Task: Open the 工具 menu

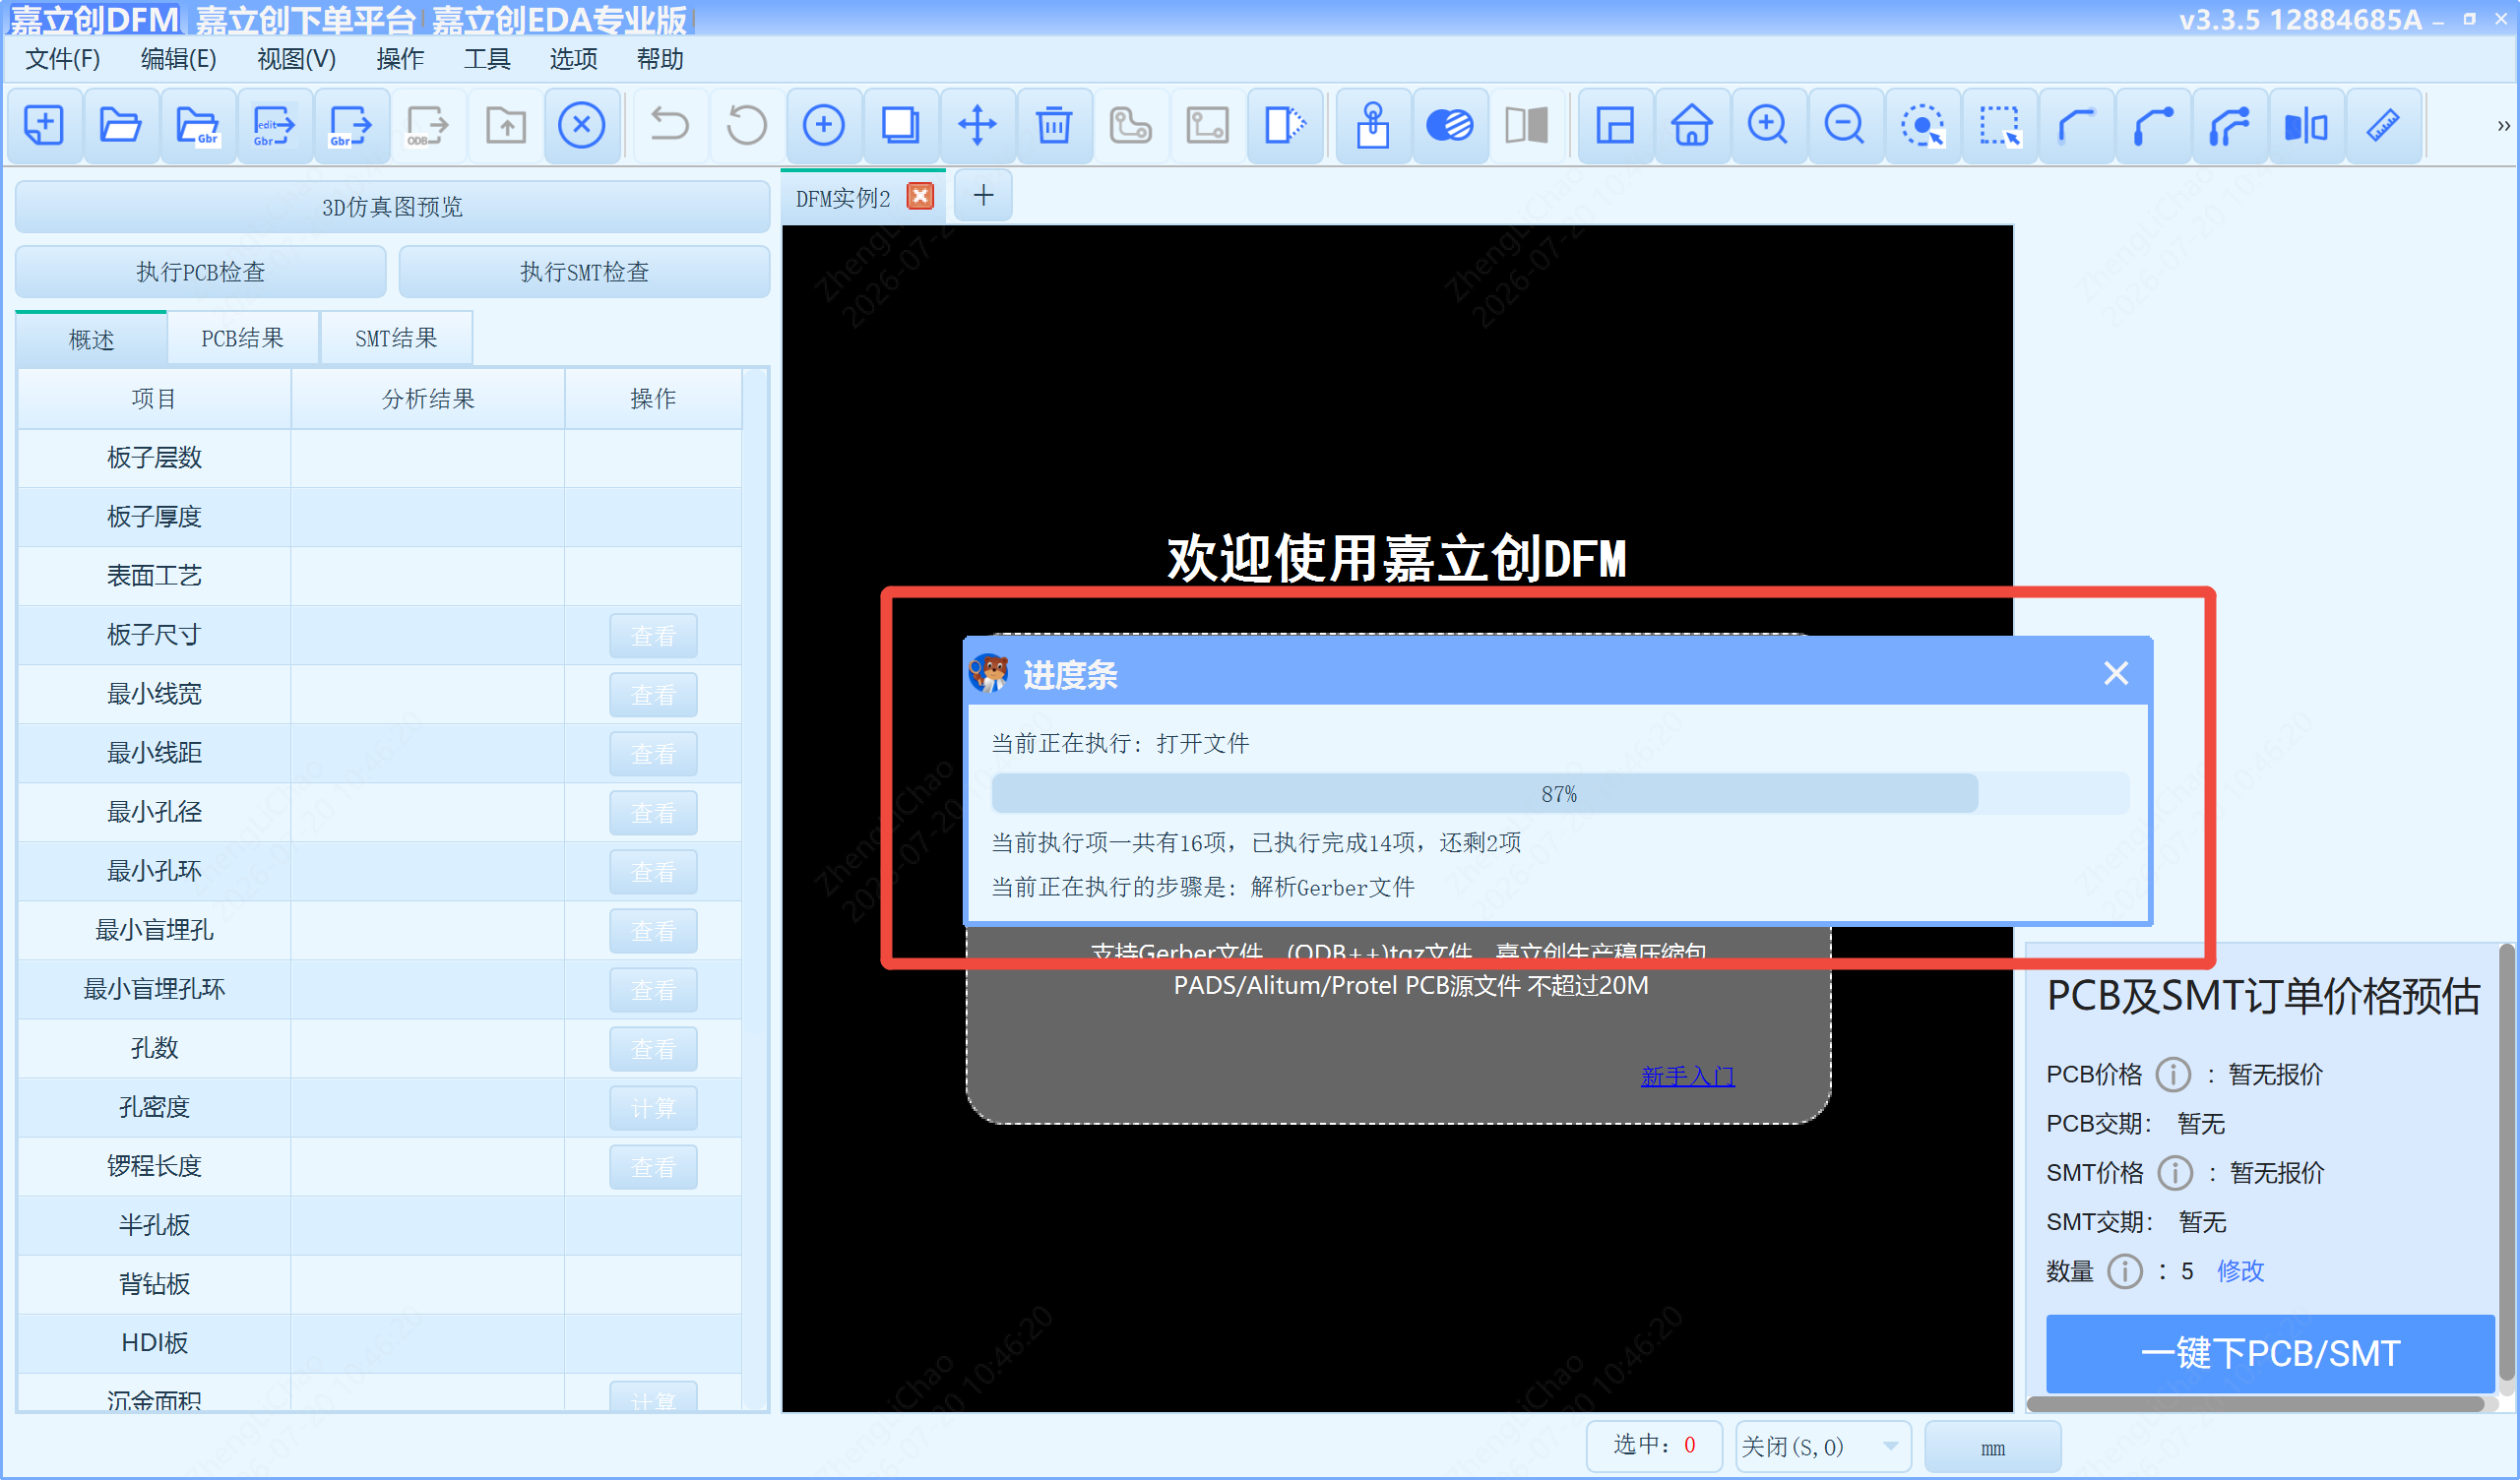Action: [487, 59]
